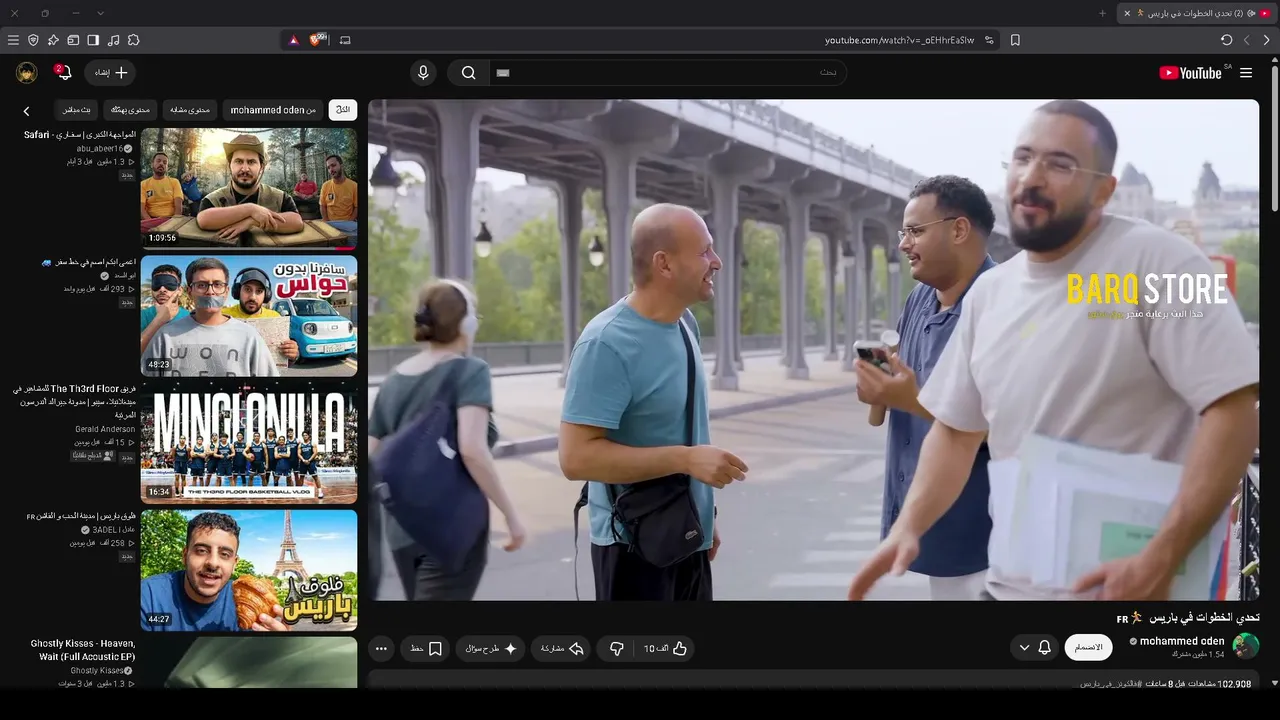
Task: Open the Safari video thumbnail (1:09:56)
Action: pyautogui.click(x=249, y=187)
